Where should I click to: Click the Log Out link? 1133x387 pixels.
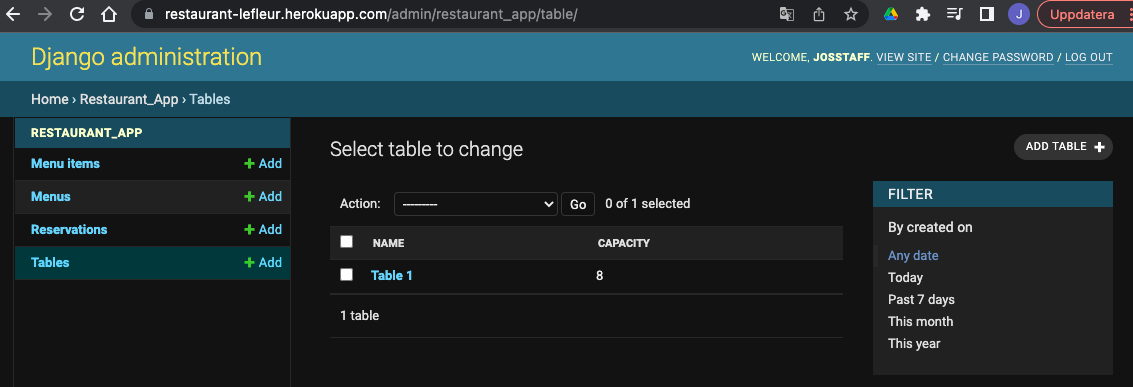(1088, 57)
